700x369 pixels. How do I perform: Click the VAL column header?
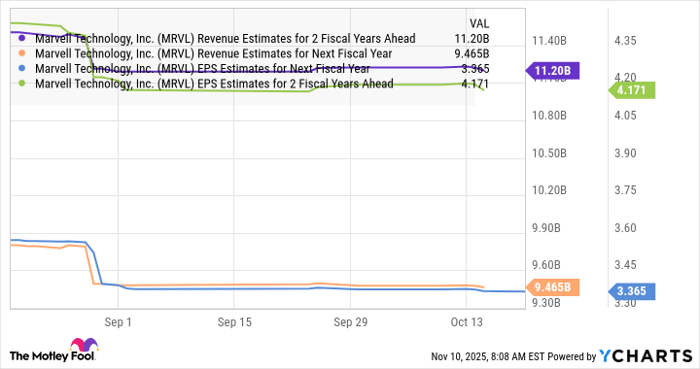tap(479, 23)
